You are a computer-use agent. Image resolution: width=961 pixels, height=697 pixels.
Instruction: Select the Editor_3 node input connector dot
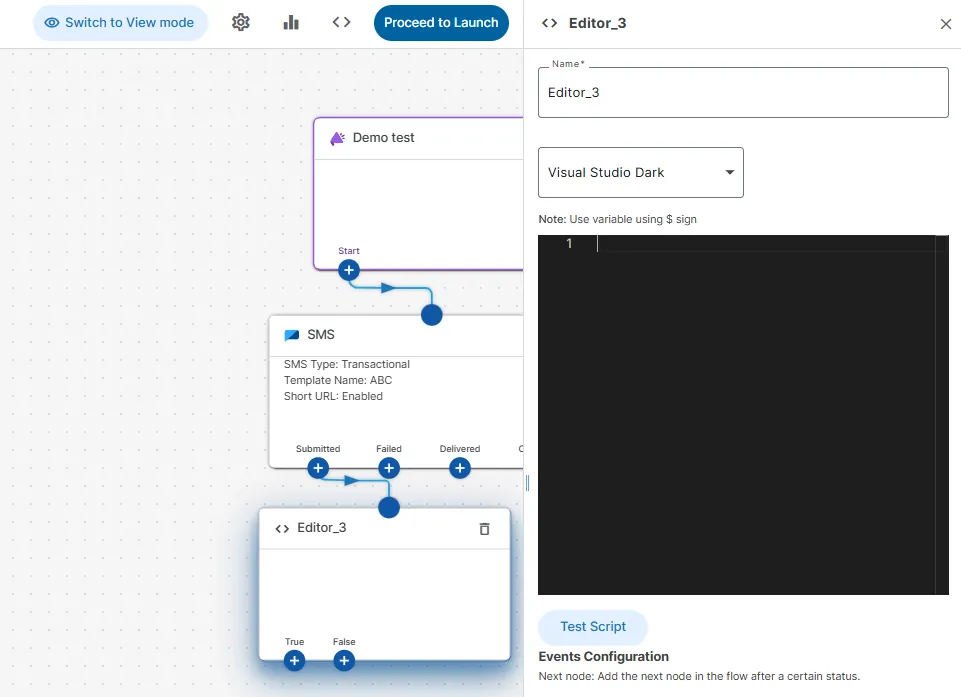tap(389, 508)
